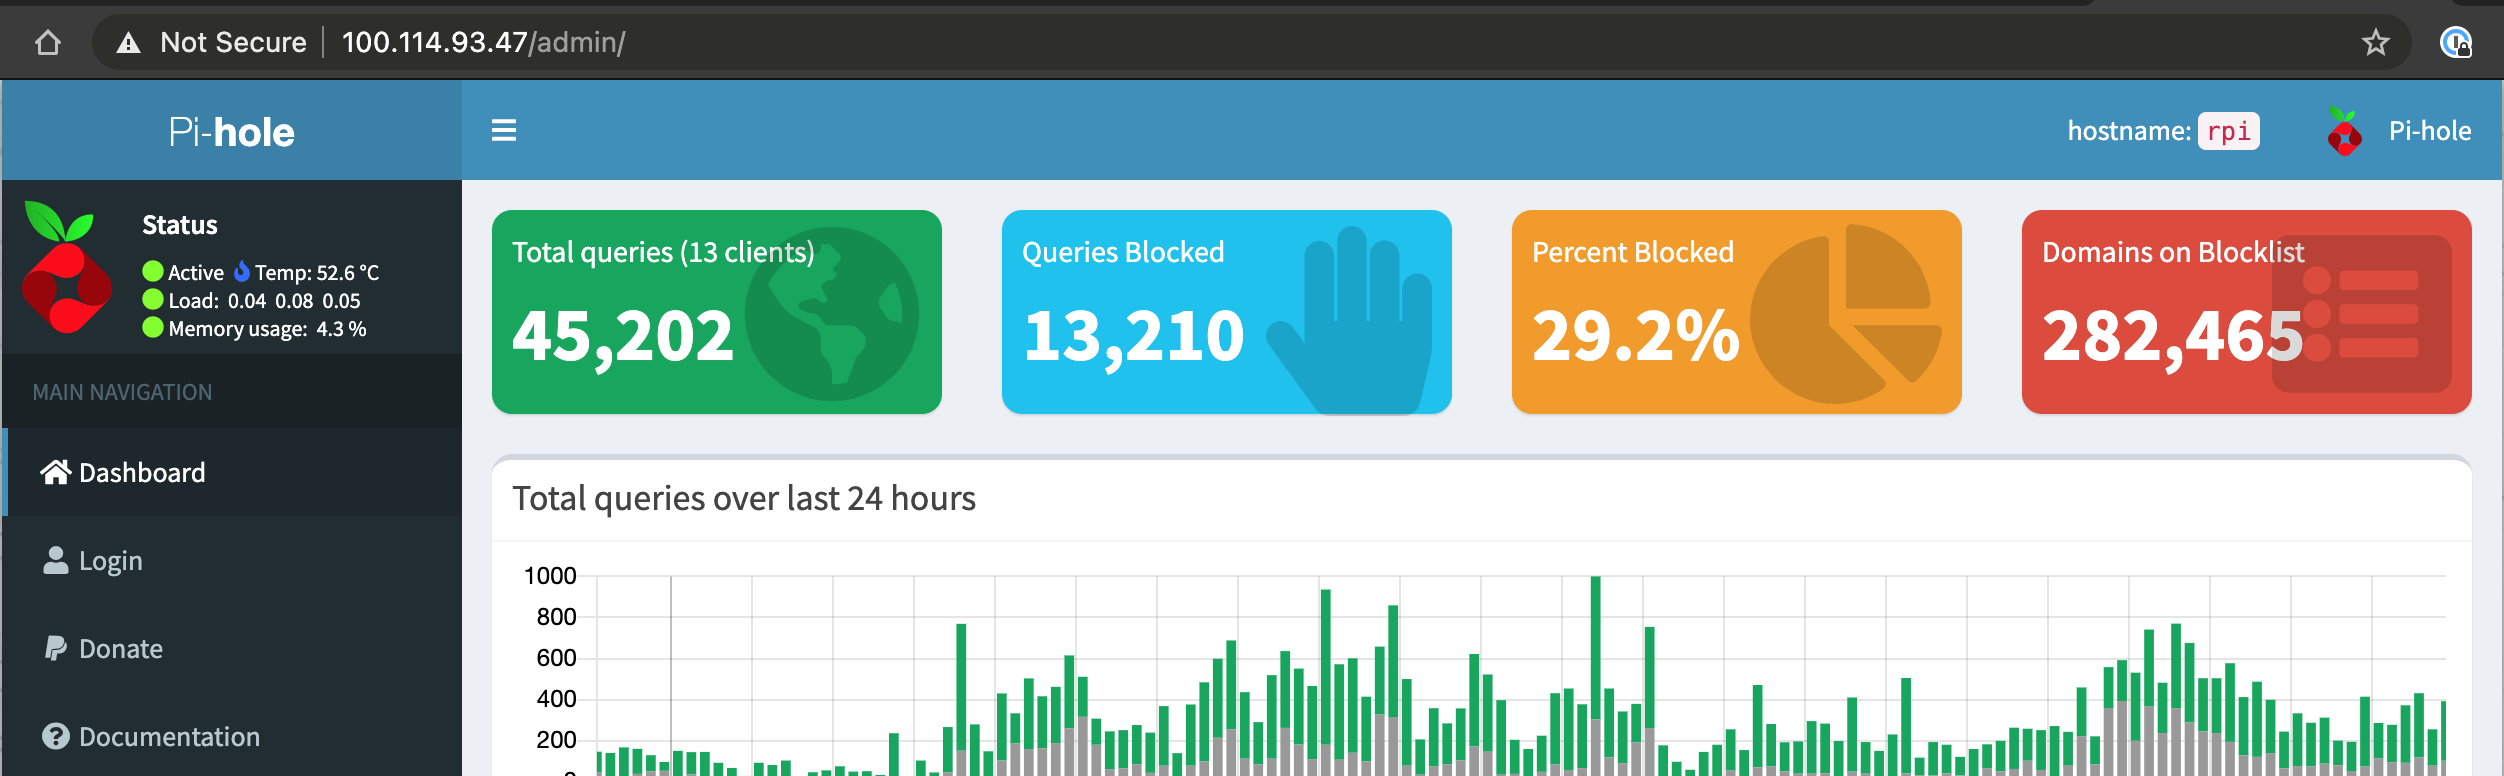
Task: Click the Total queries (13 clients) label
Action: click(x=663, y=252)
